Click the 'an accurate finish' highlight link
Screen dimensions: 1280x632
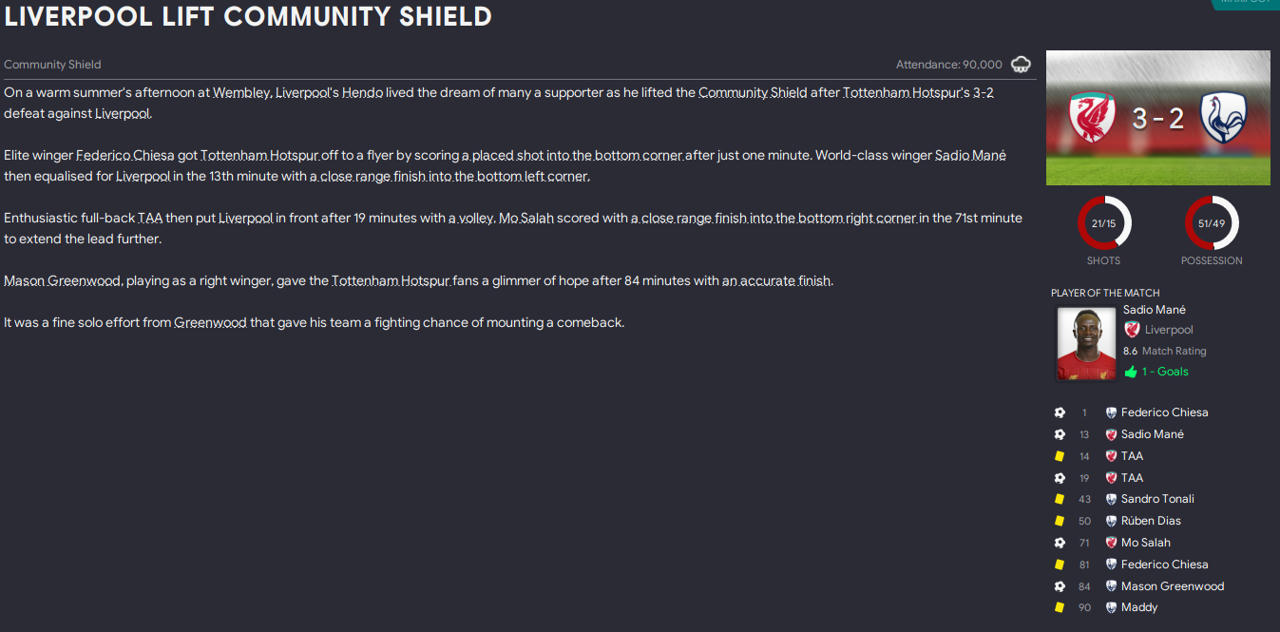click(776, 281)
